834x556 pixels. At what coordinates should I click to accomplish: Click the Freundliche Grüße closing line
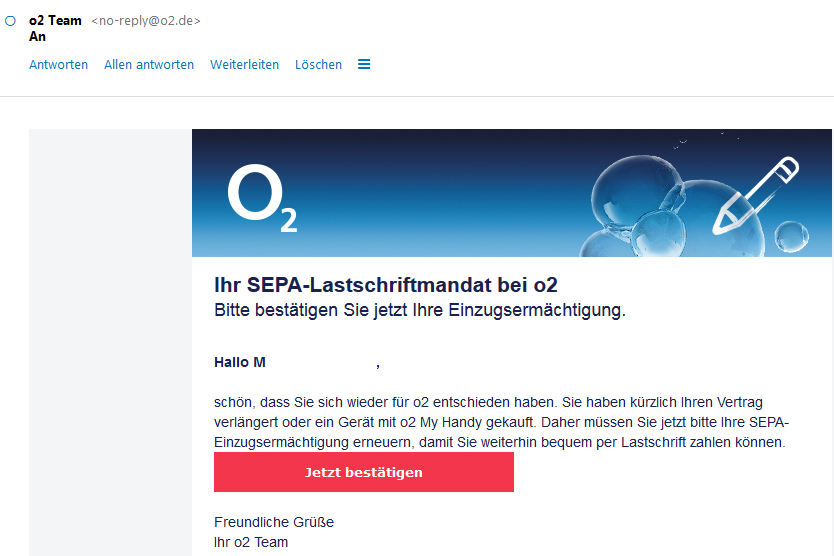[x=274, y=522]
